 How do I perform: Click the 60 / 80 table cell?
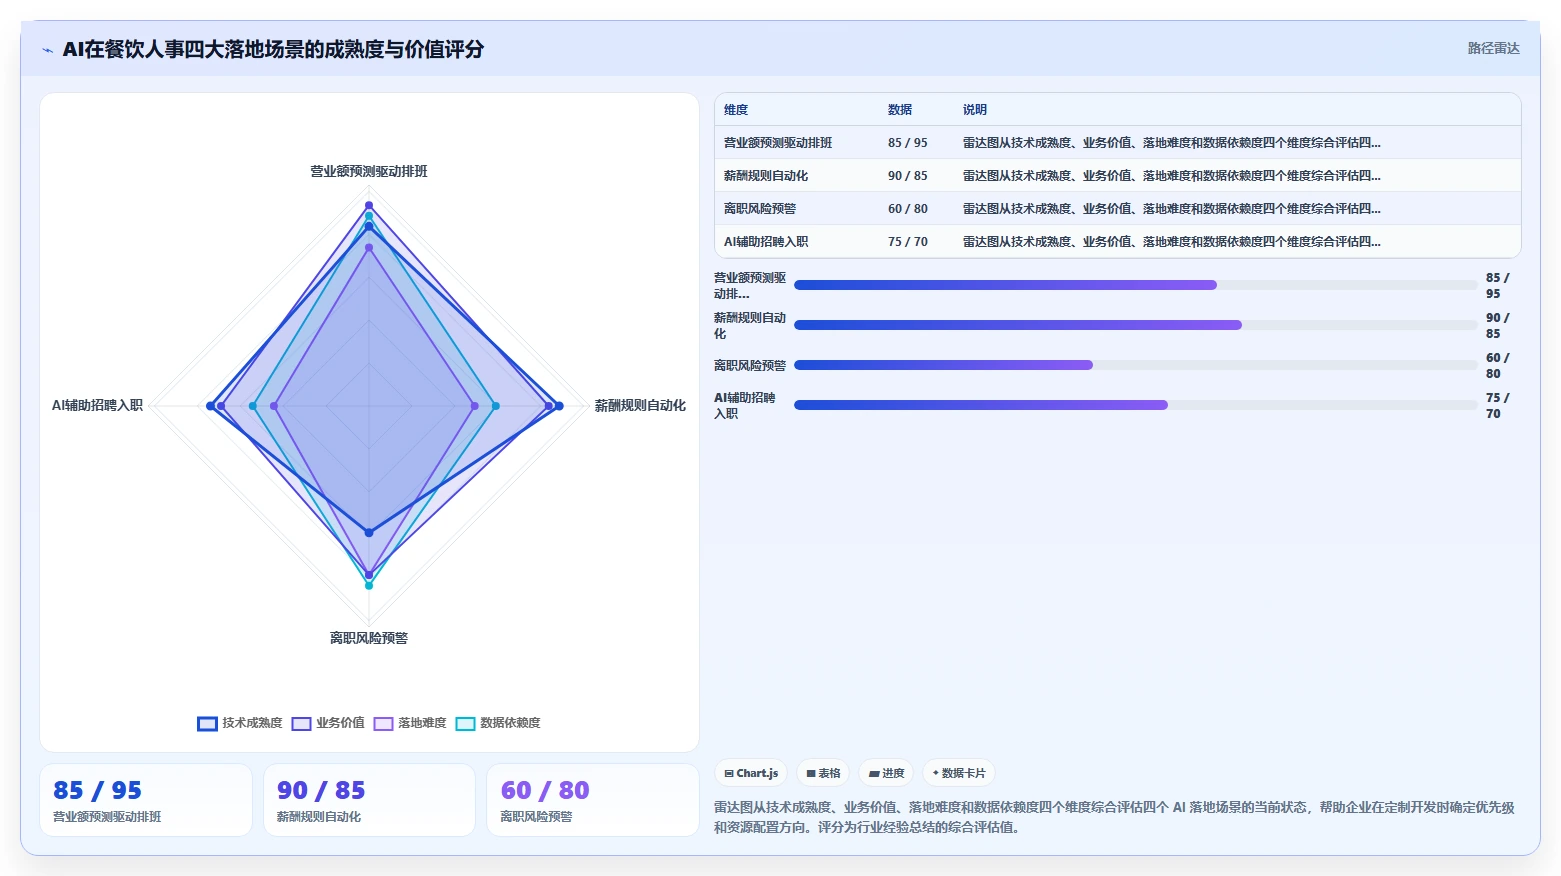click(907, 209)
